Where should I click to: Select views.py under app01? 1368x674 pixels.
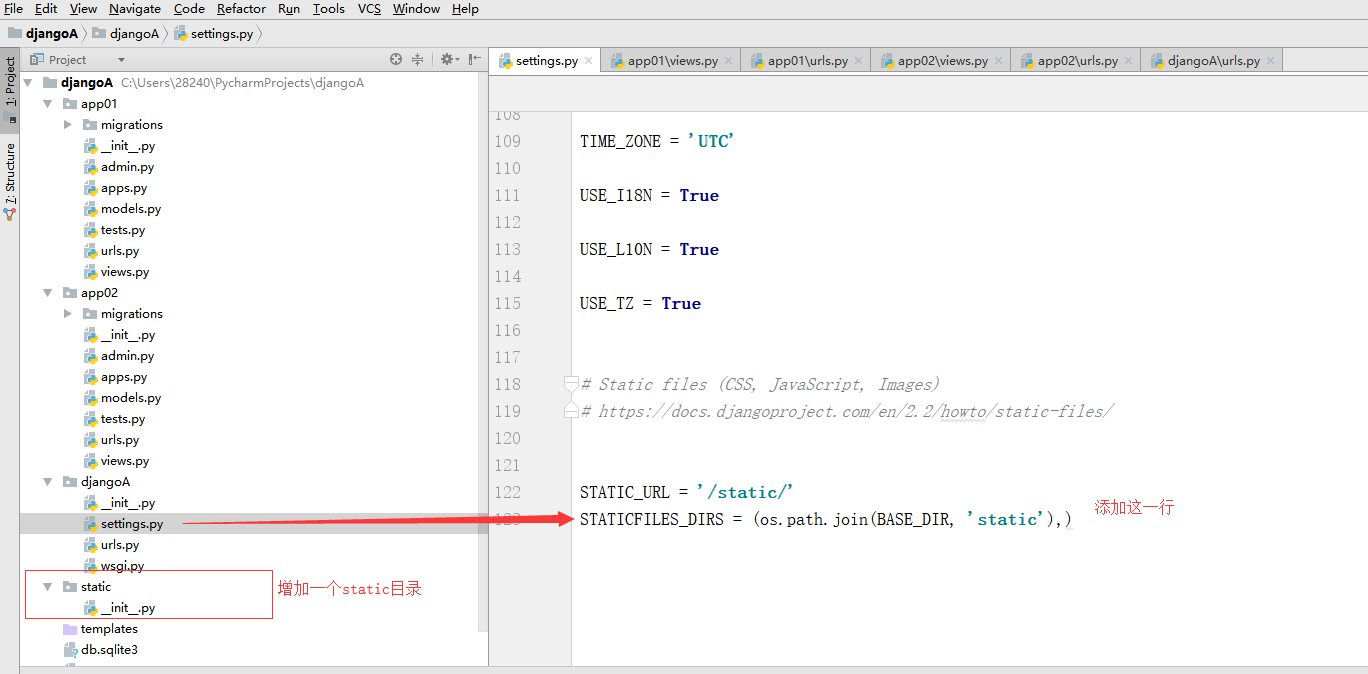[x=125, y=272]
